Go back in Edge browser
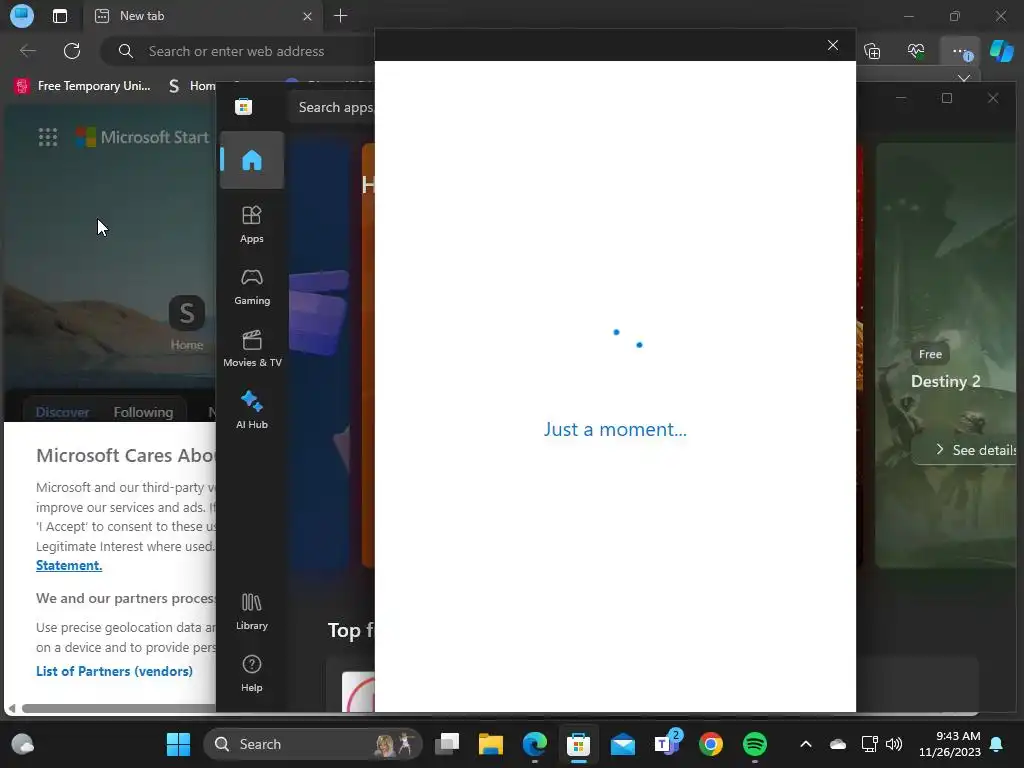This screenshot has width=1024, height=768. [27, 51]
